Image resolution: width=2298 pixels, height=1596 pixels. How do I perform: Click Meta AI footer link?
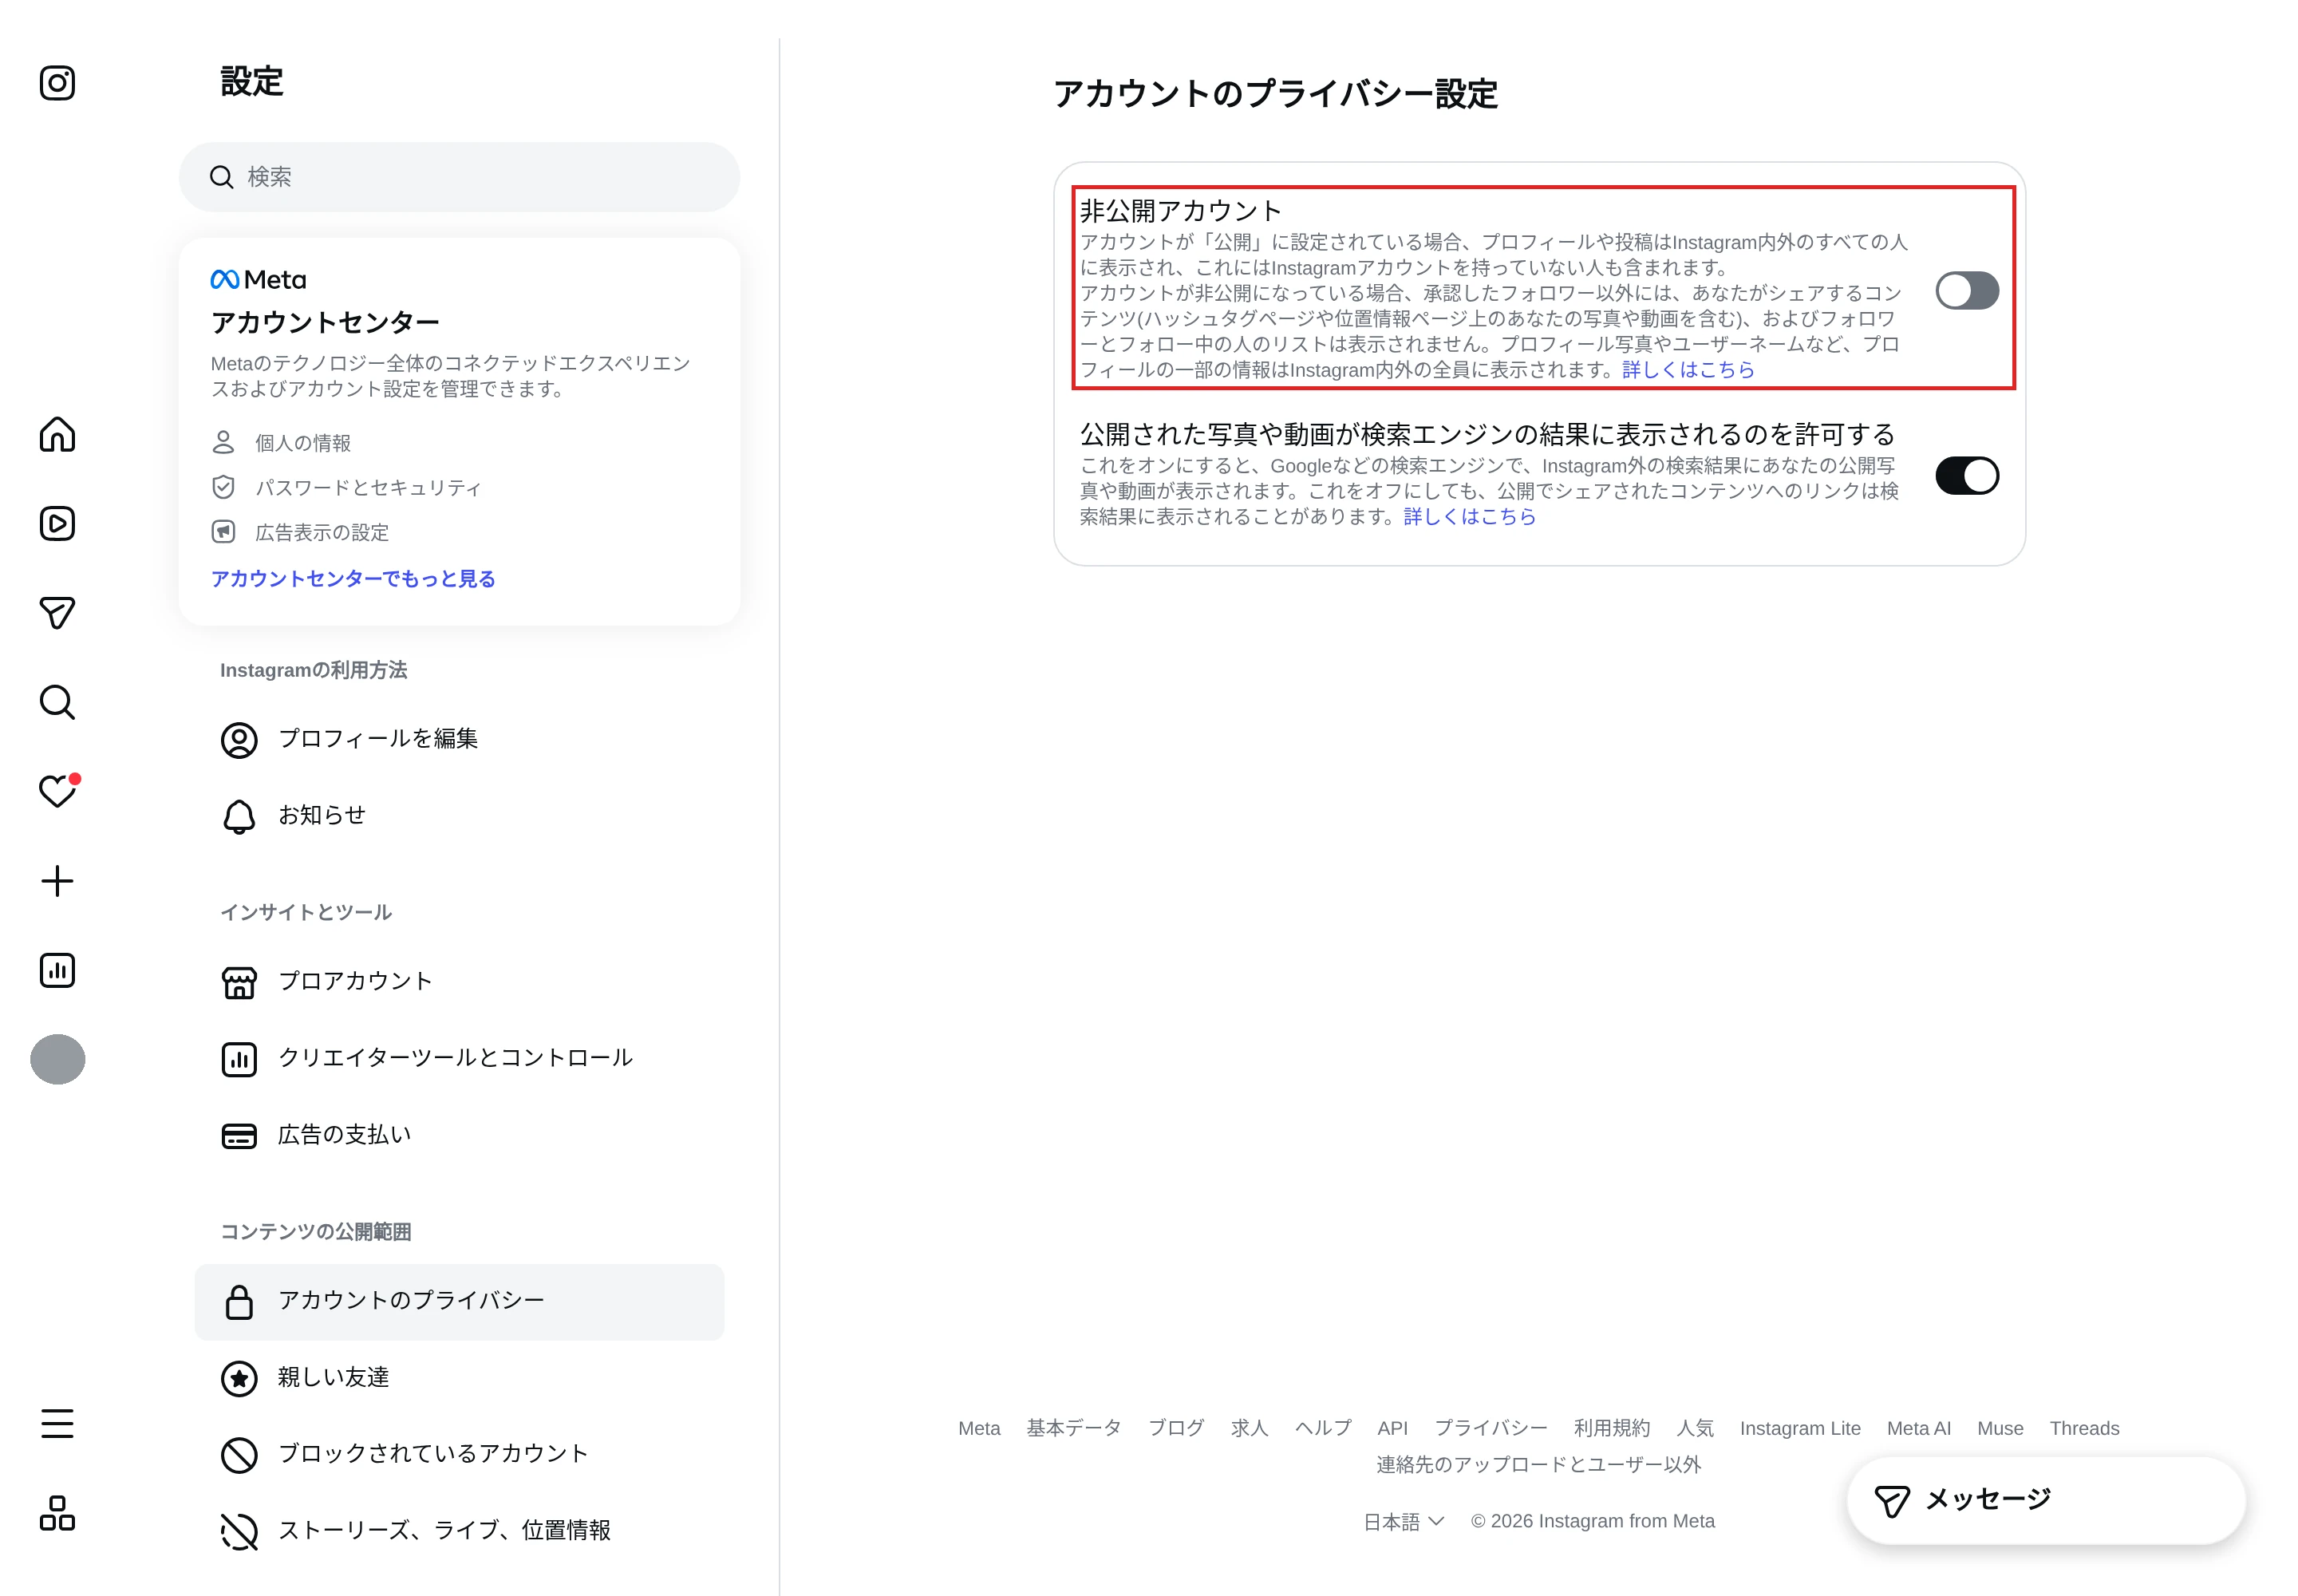point(1918,1429)
